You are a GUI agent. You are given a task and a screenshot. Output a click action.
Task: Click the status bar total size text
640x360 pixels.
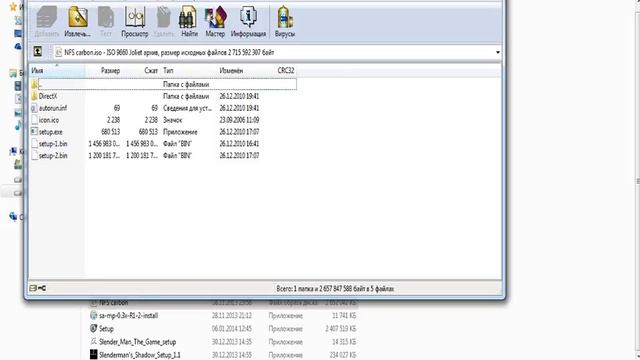pos(335,289)
